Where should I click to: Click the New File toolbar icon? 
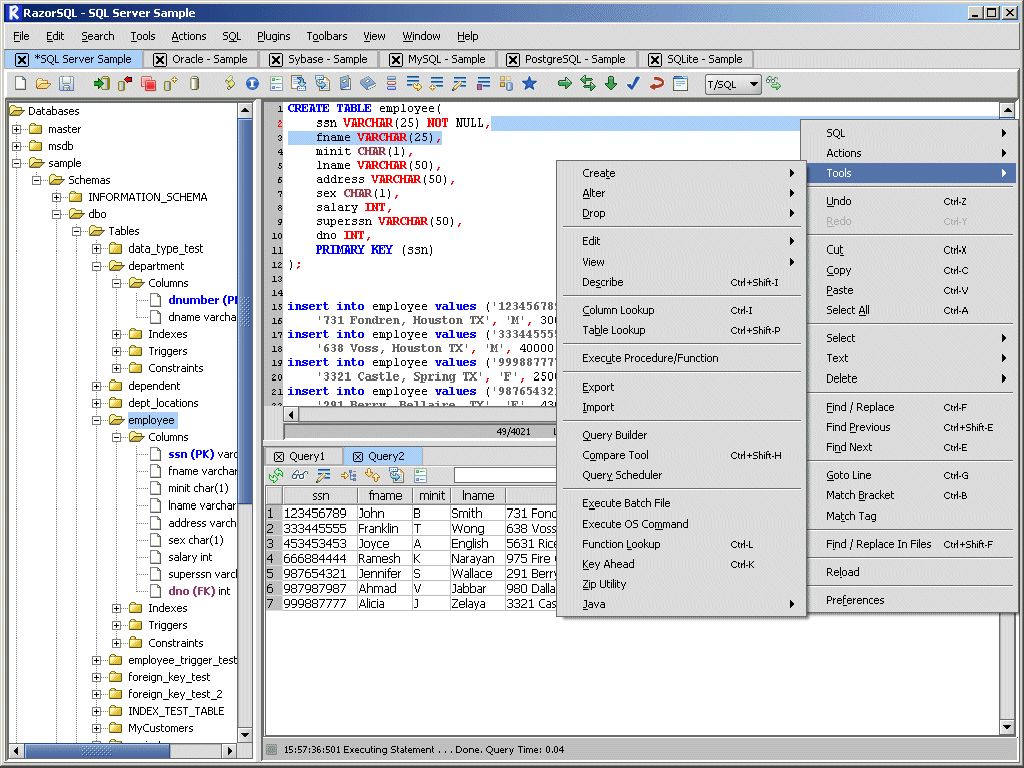pyautogui.click(x=21, y=84)
